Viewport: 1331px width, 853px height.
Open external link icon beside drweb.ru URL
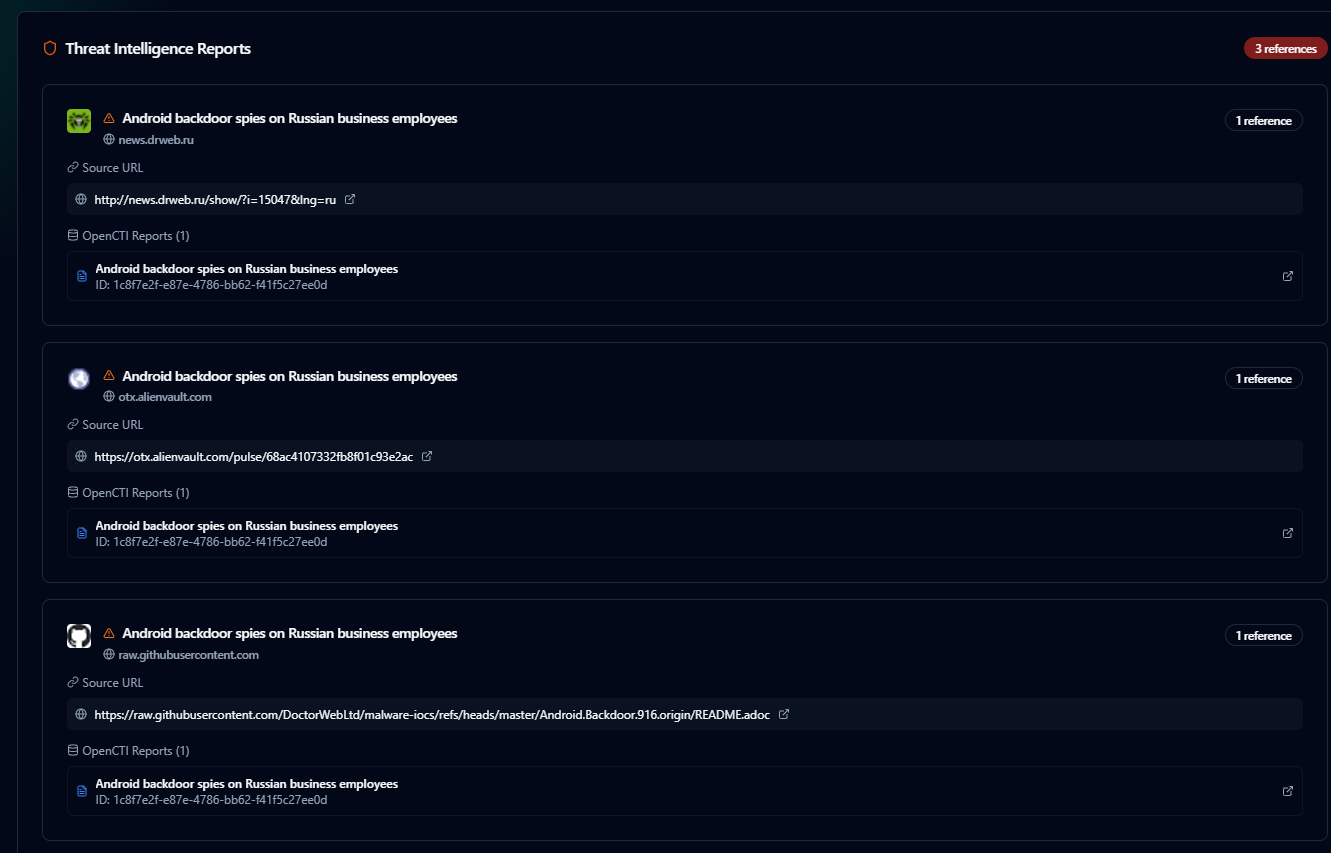click(x=350, y=199)
